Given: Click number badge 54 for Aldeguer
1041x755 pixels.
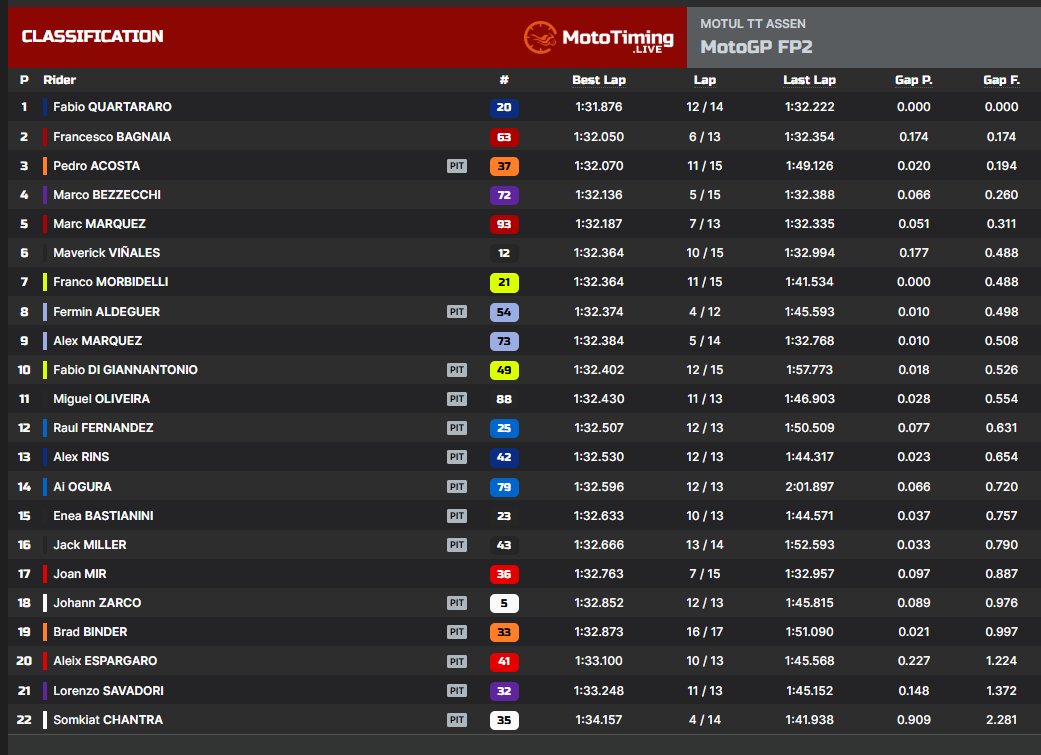Looking at the screenshot, I should [504, 312].
